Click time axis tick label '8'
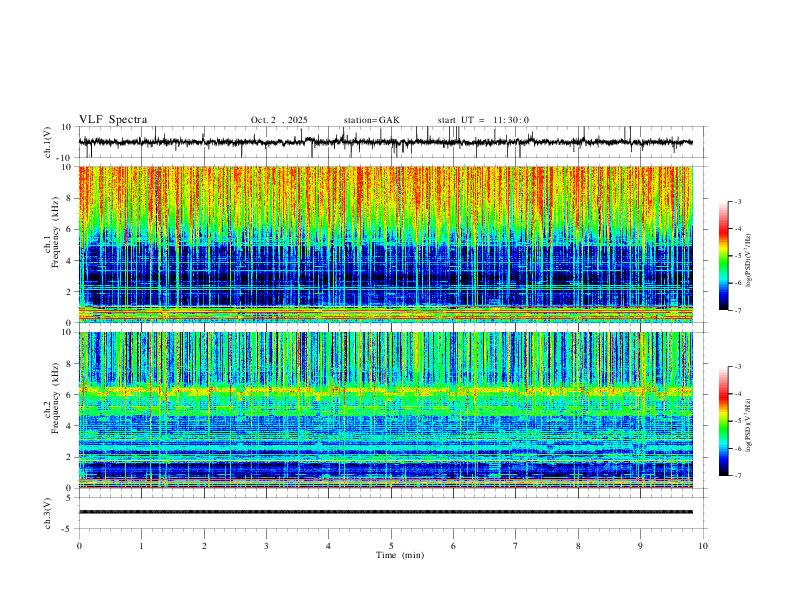Viewport: 792px width, 612px height. pos(578,546)
